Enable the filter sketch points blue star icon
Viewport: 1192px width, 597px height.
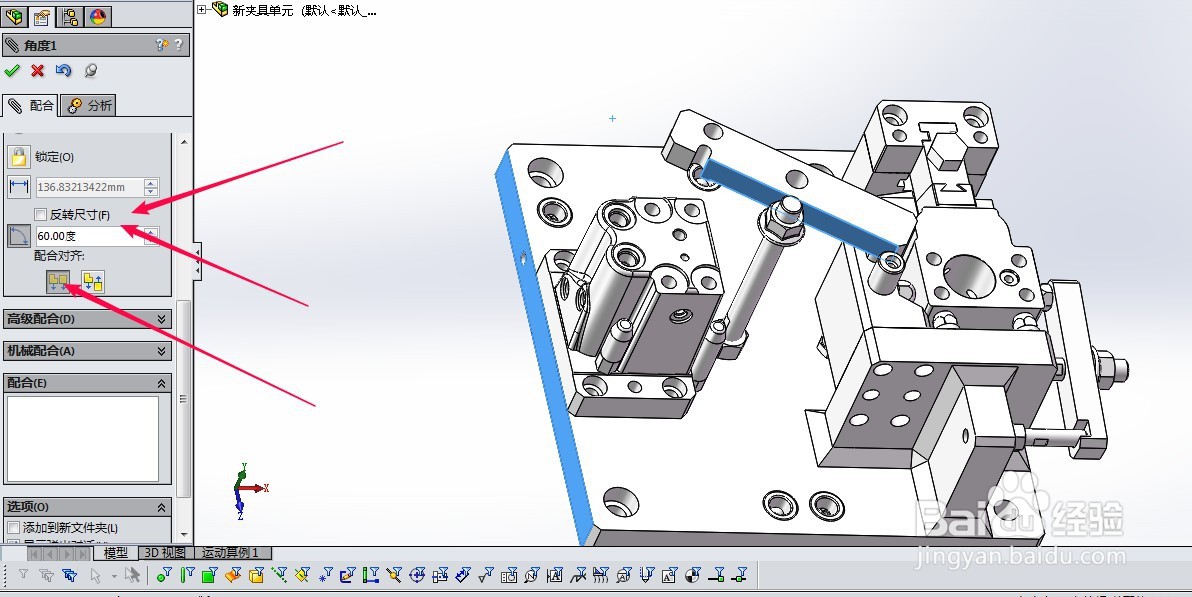[325, 575]
